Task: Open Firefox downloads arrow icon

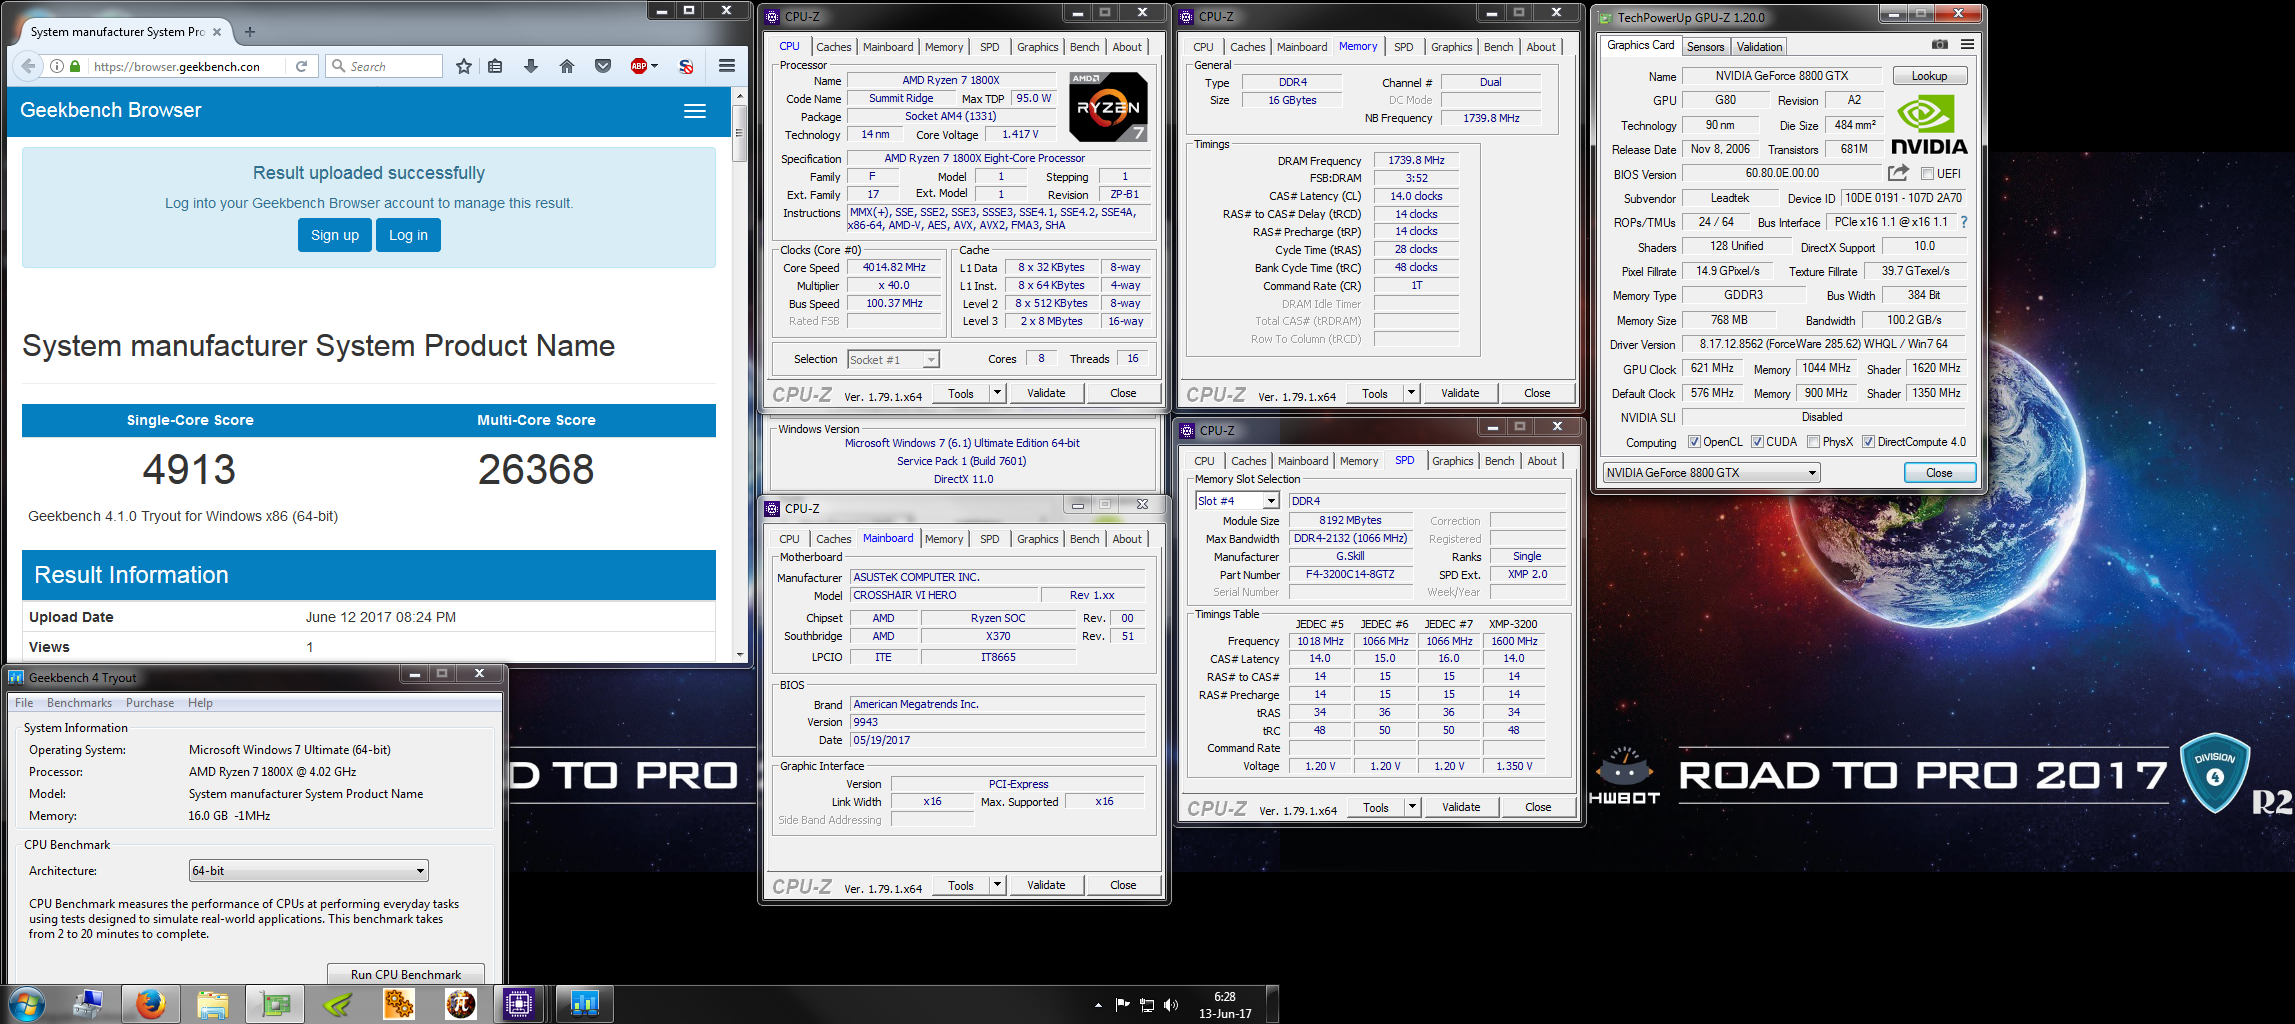Action: (531, 66)
